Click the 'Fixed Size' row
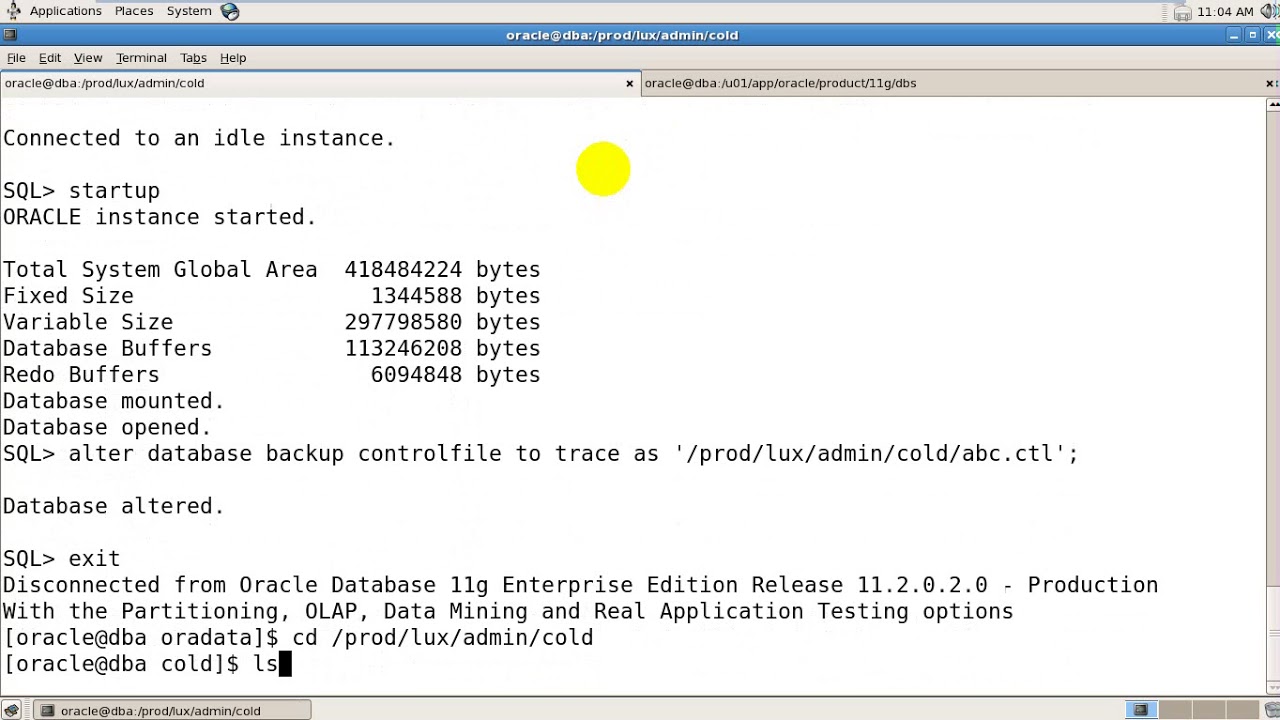Screen dimensions: 1280x720 pyautogui.click(x=271, y=296)
